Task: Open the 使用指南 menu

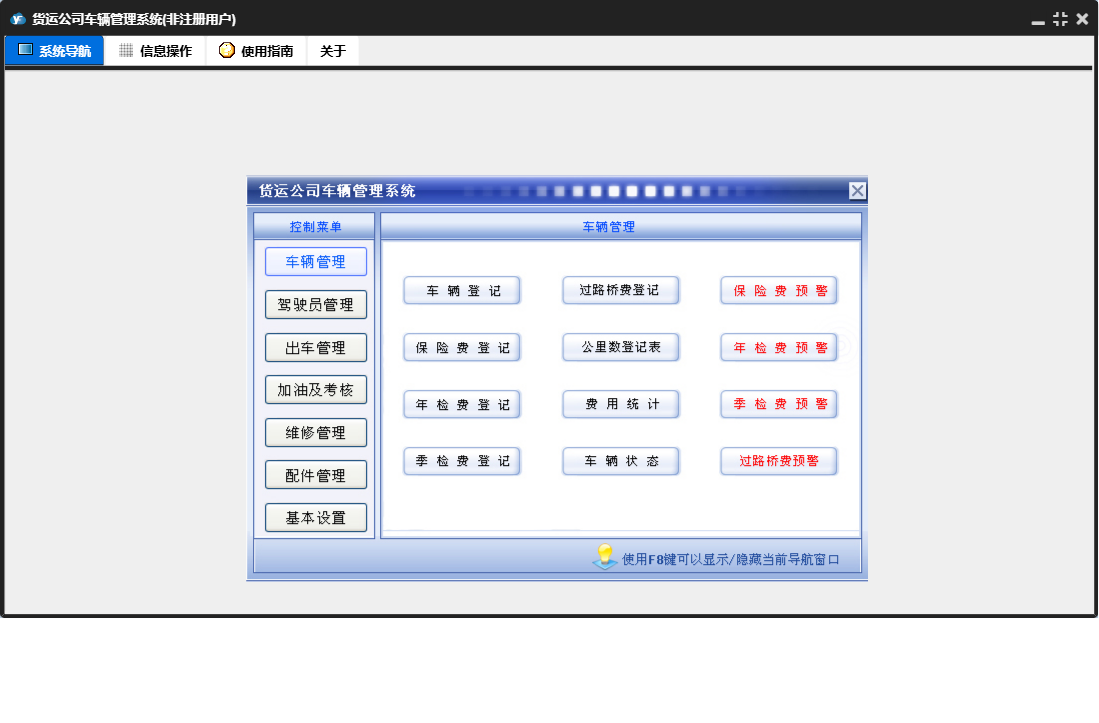Action: (x=257, y=50)
